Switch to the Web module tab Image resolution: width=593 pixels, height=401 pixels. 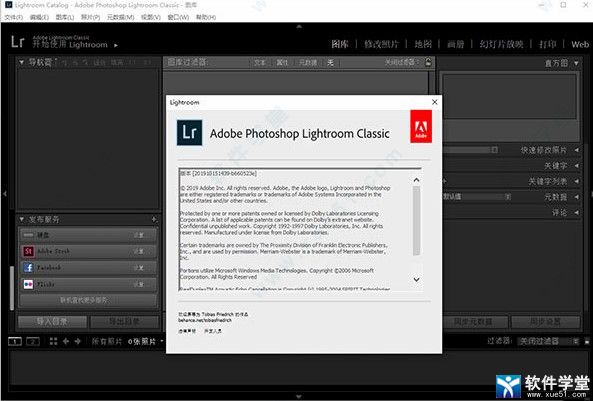[x=580, y=44]
